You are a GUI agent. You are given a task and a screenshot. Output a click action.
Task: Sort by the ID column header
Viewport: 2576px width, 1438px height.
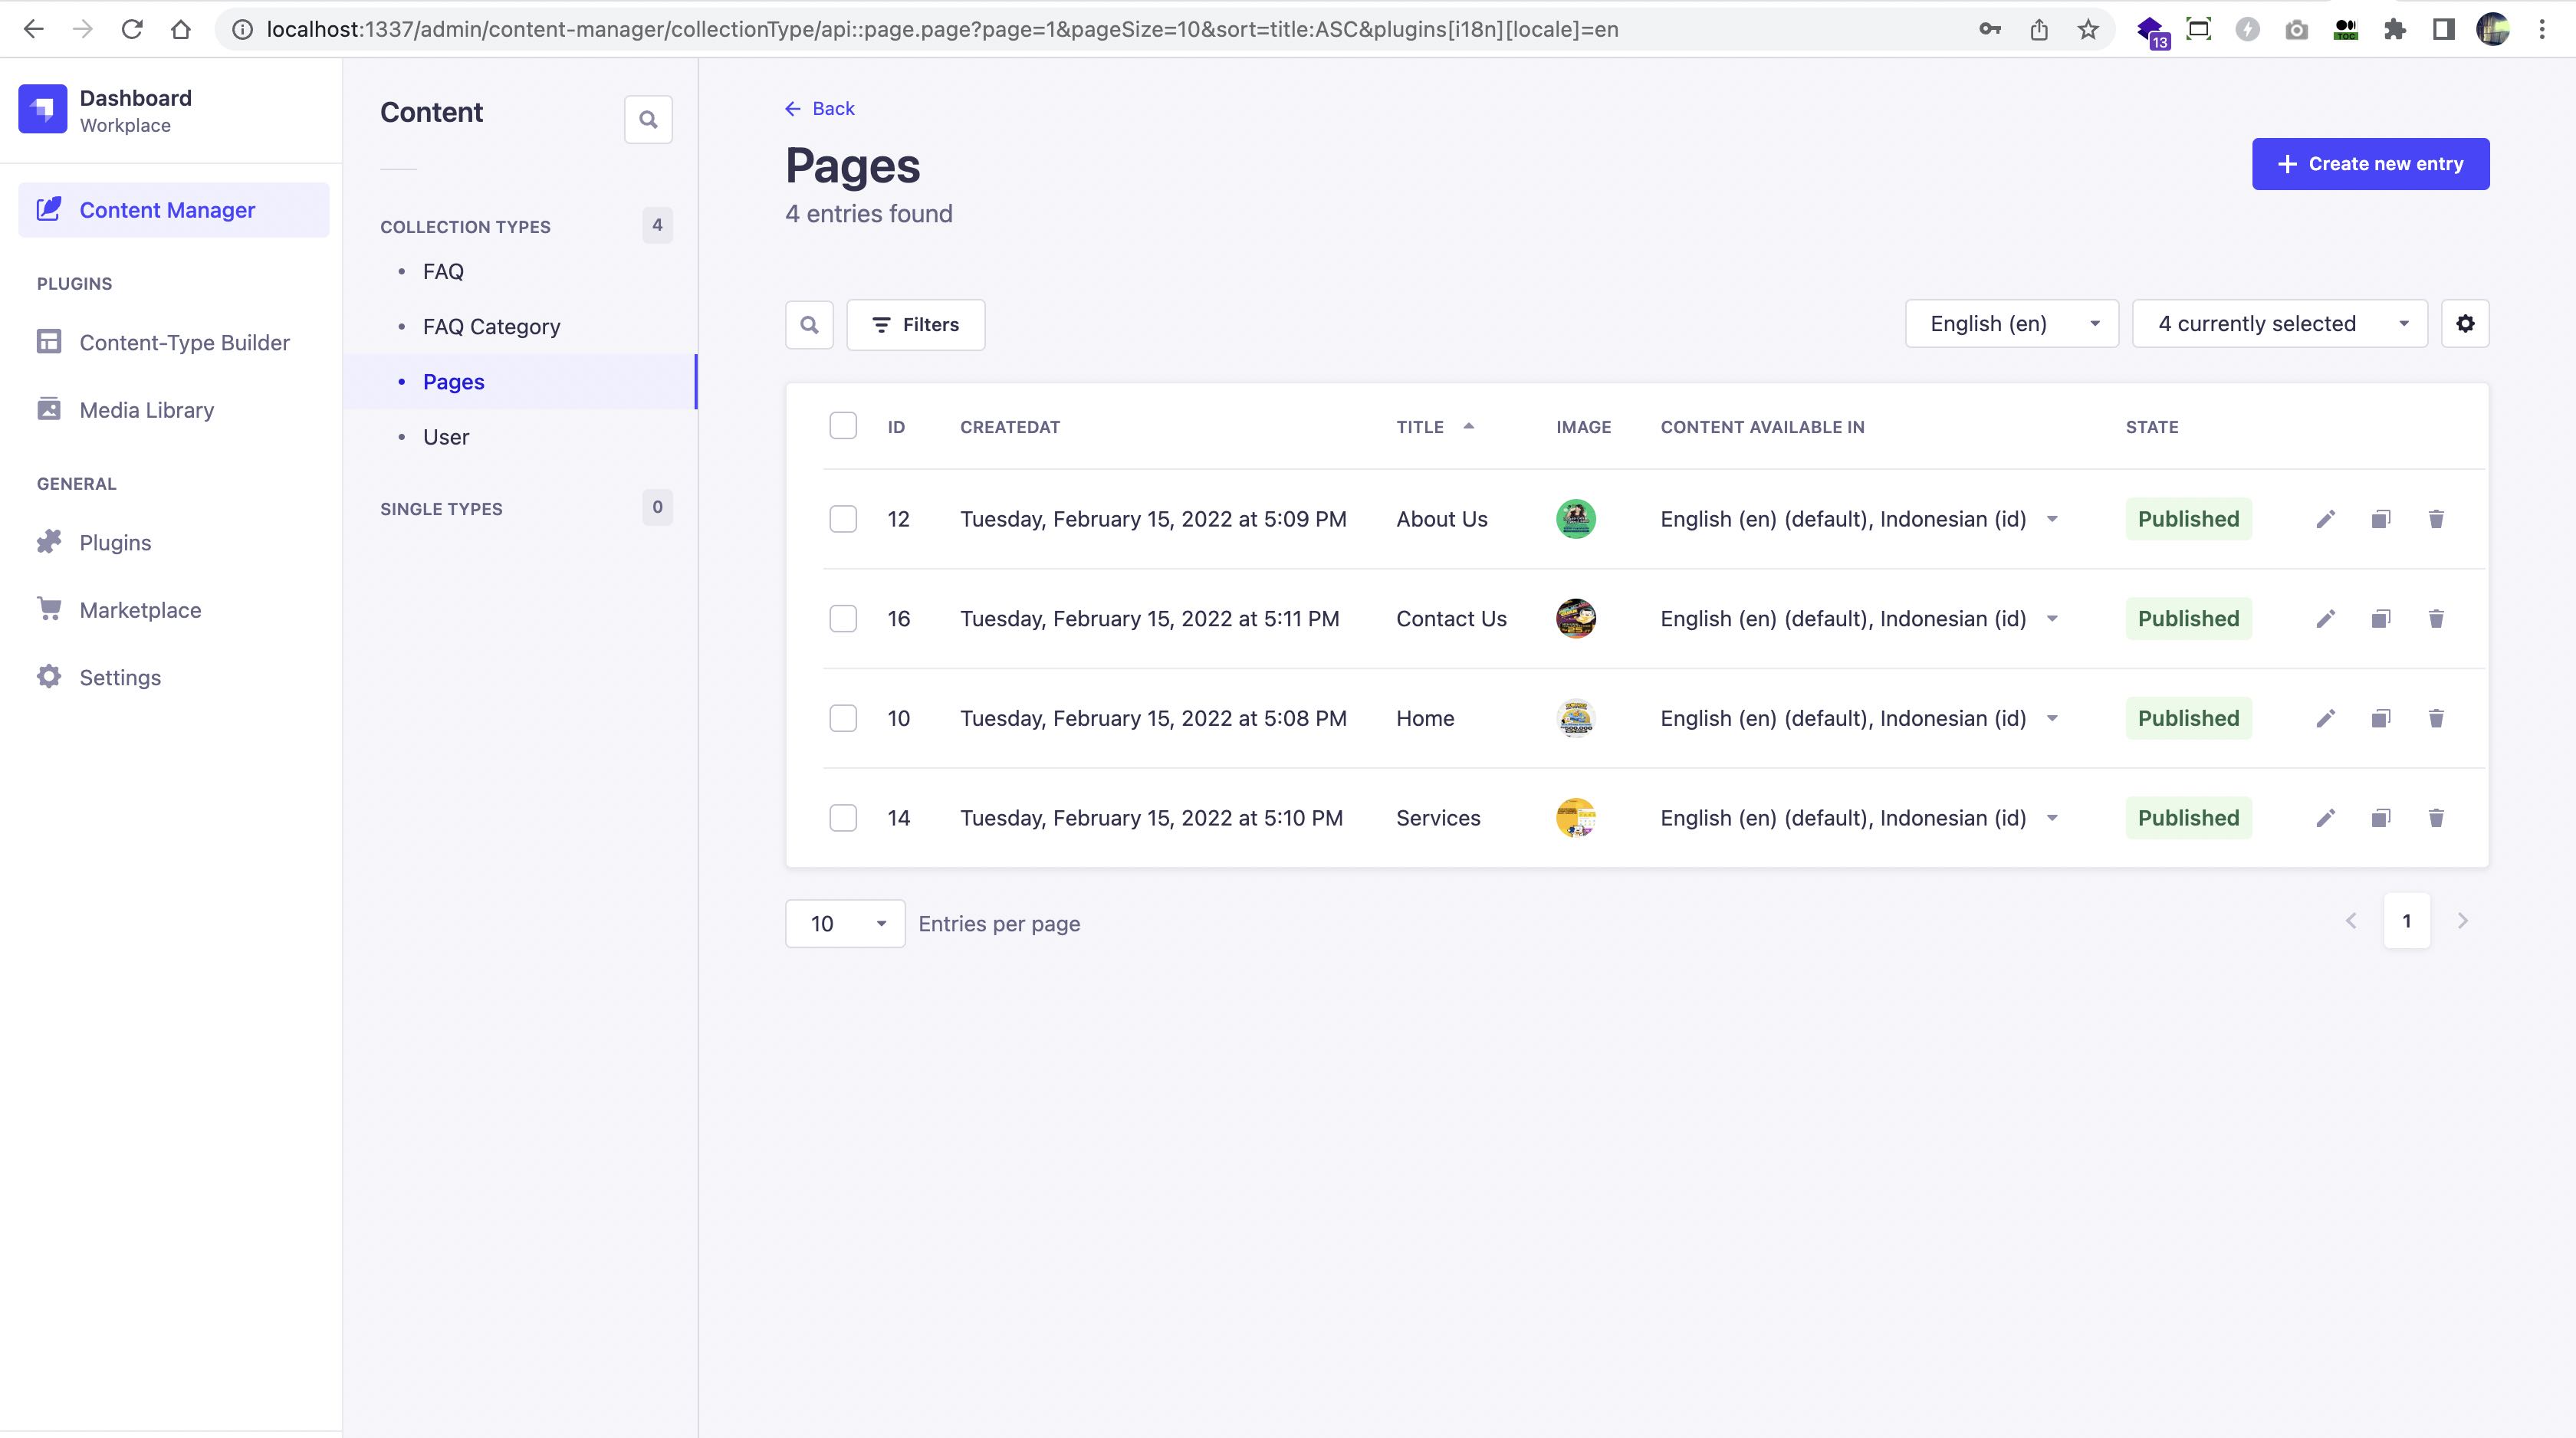click(x=896, y=427)
